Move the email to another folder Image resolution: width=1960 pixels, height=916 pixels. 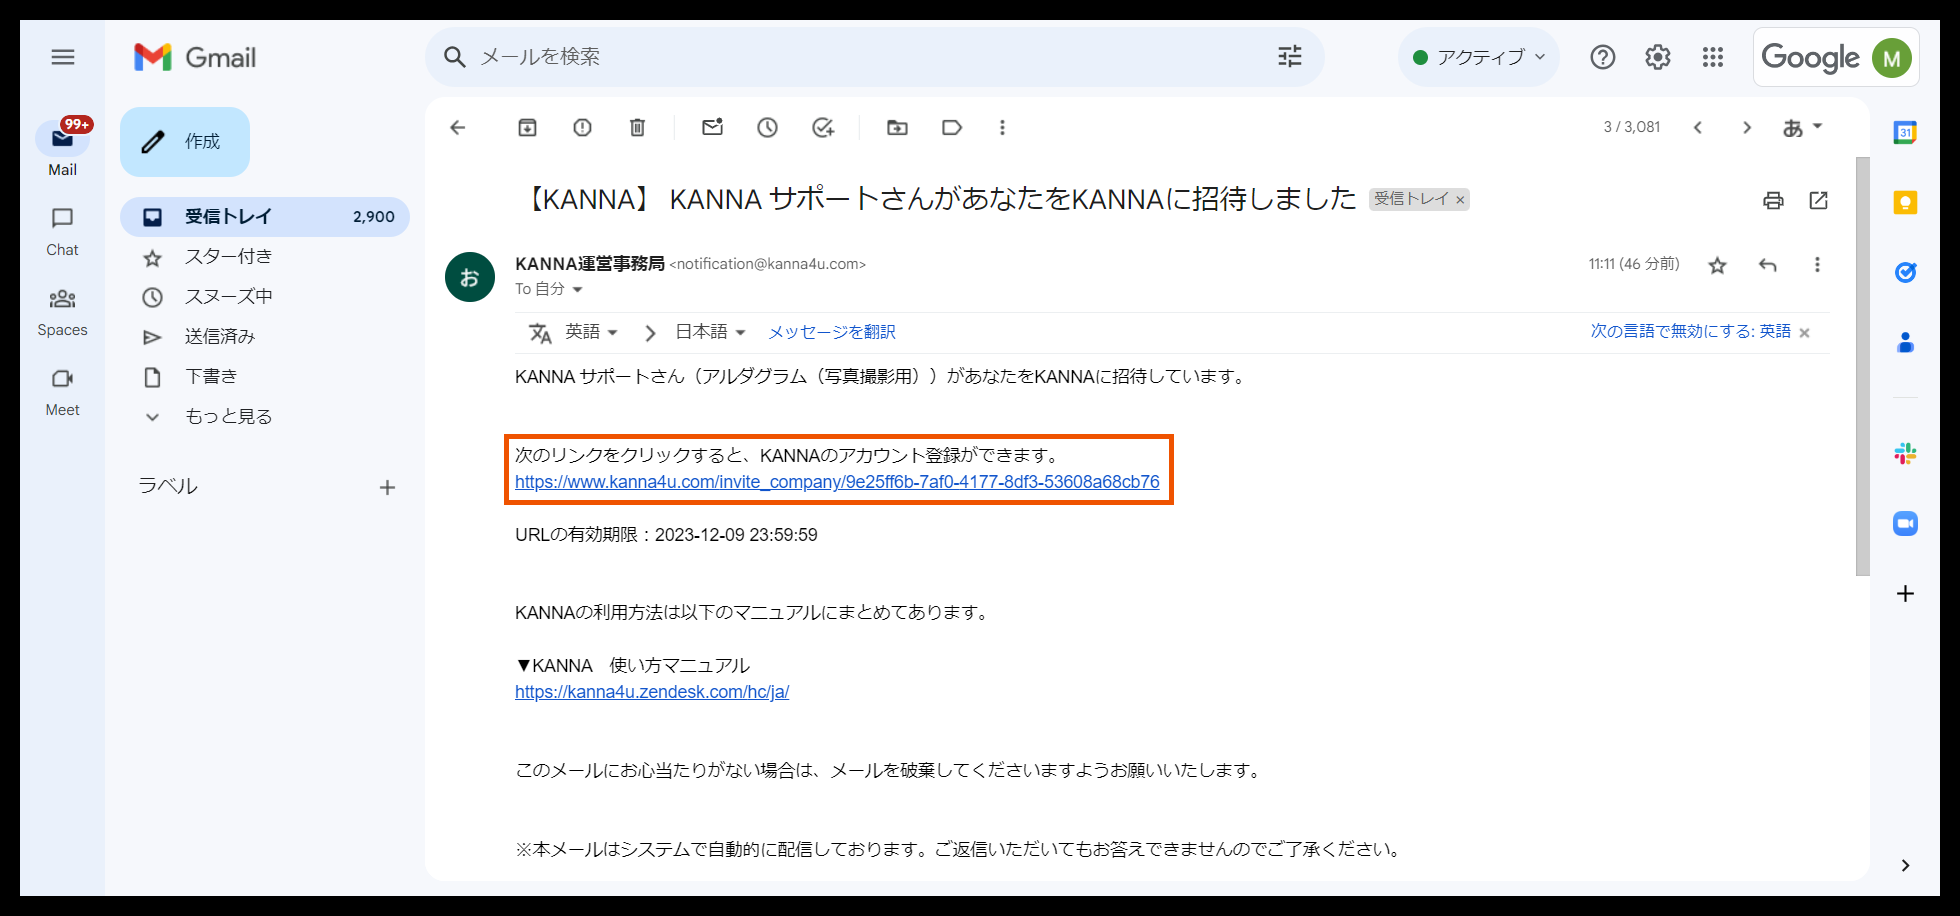896,127
